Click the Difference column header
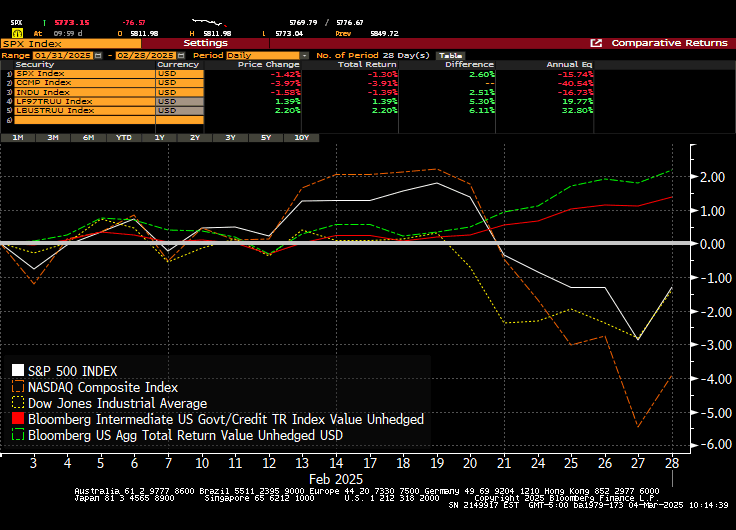This screenshot has width=736, height=530. click(469, 64)
